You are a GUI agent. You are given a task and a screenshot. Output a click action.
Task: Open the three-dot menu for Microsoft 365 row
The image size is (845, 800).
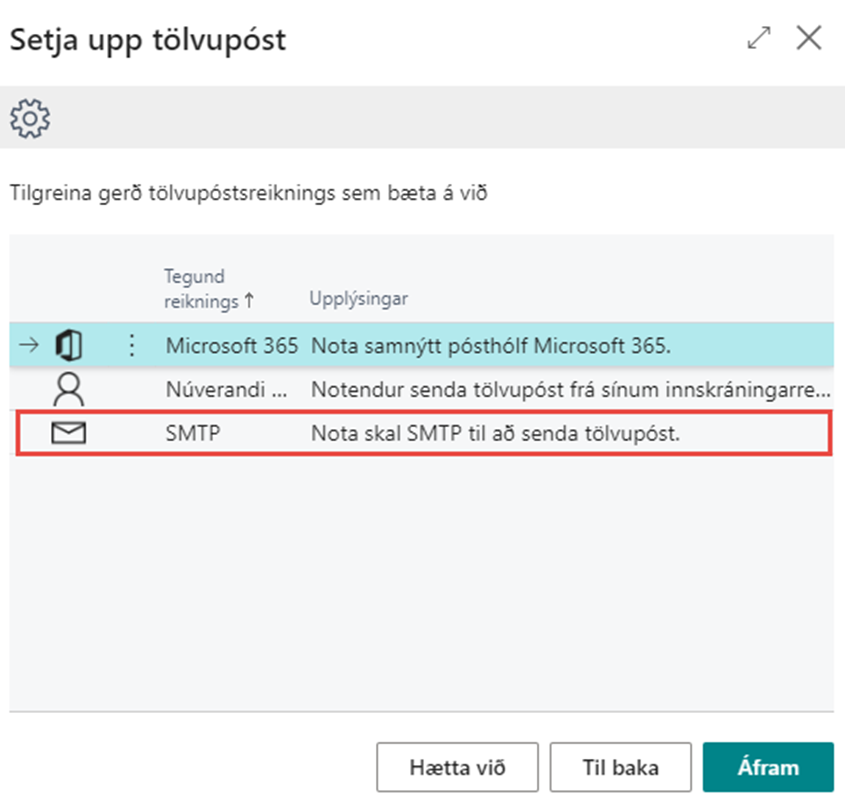tap(131, 346)
